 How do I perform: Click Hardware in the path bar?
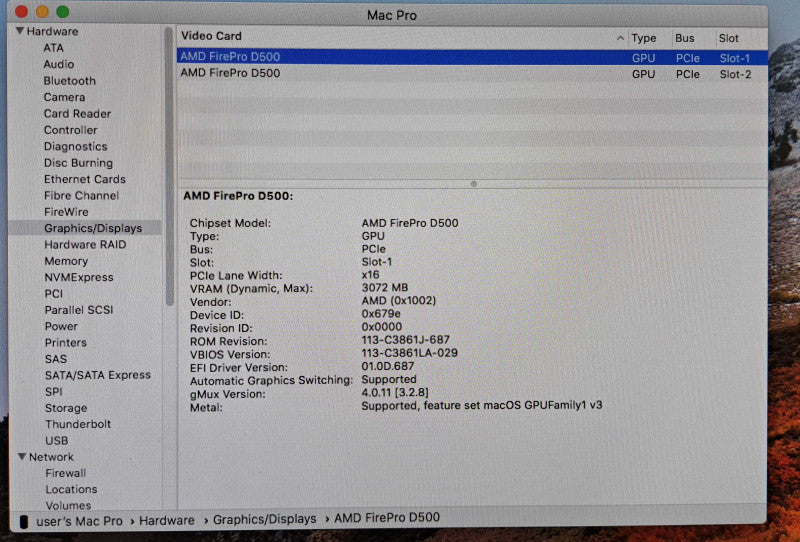pos(167,521)
